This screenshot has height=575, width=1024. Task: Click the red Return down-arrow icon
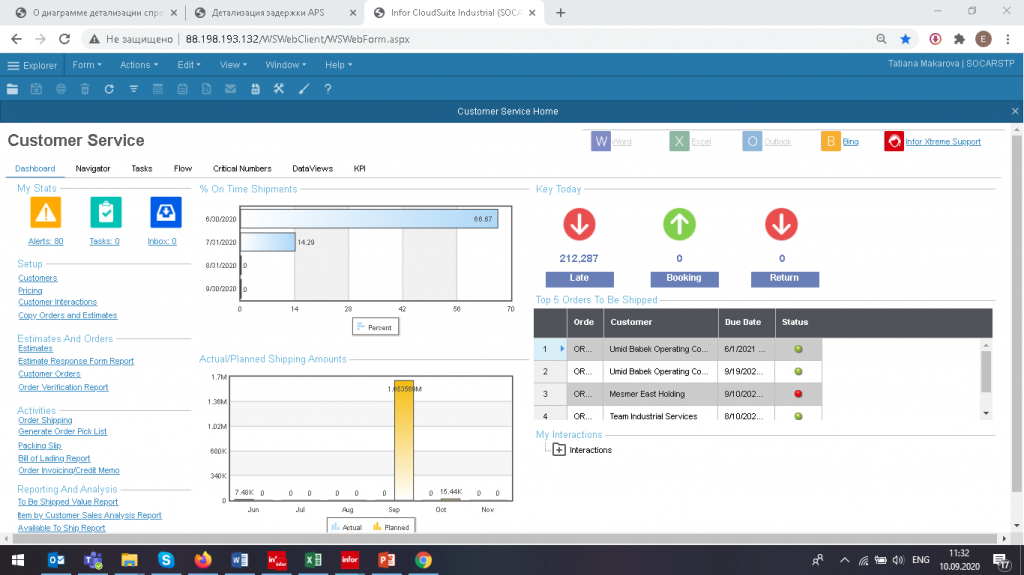click(x=781, y=224)
